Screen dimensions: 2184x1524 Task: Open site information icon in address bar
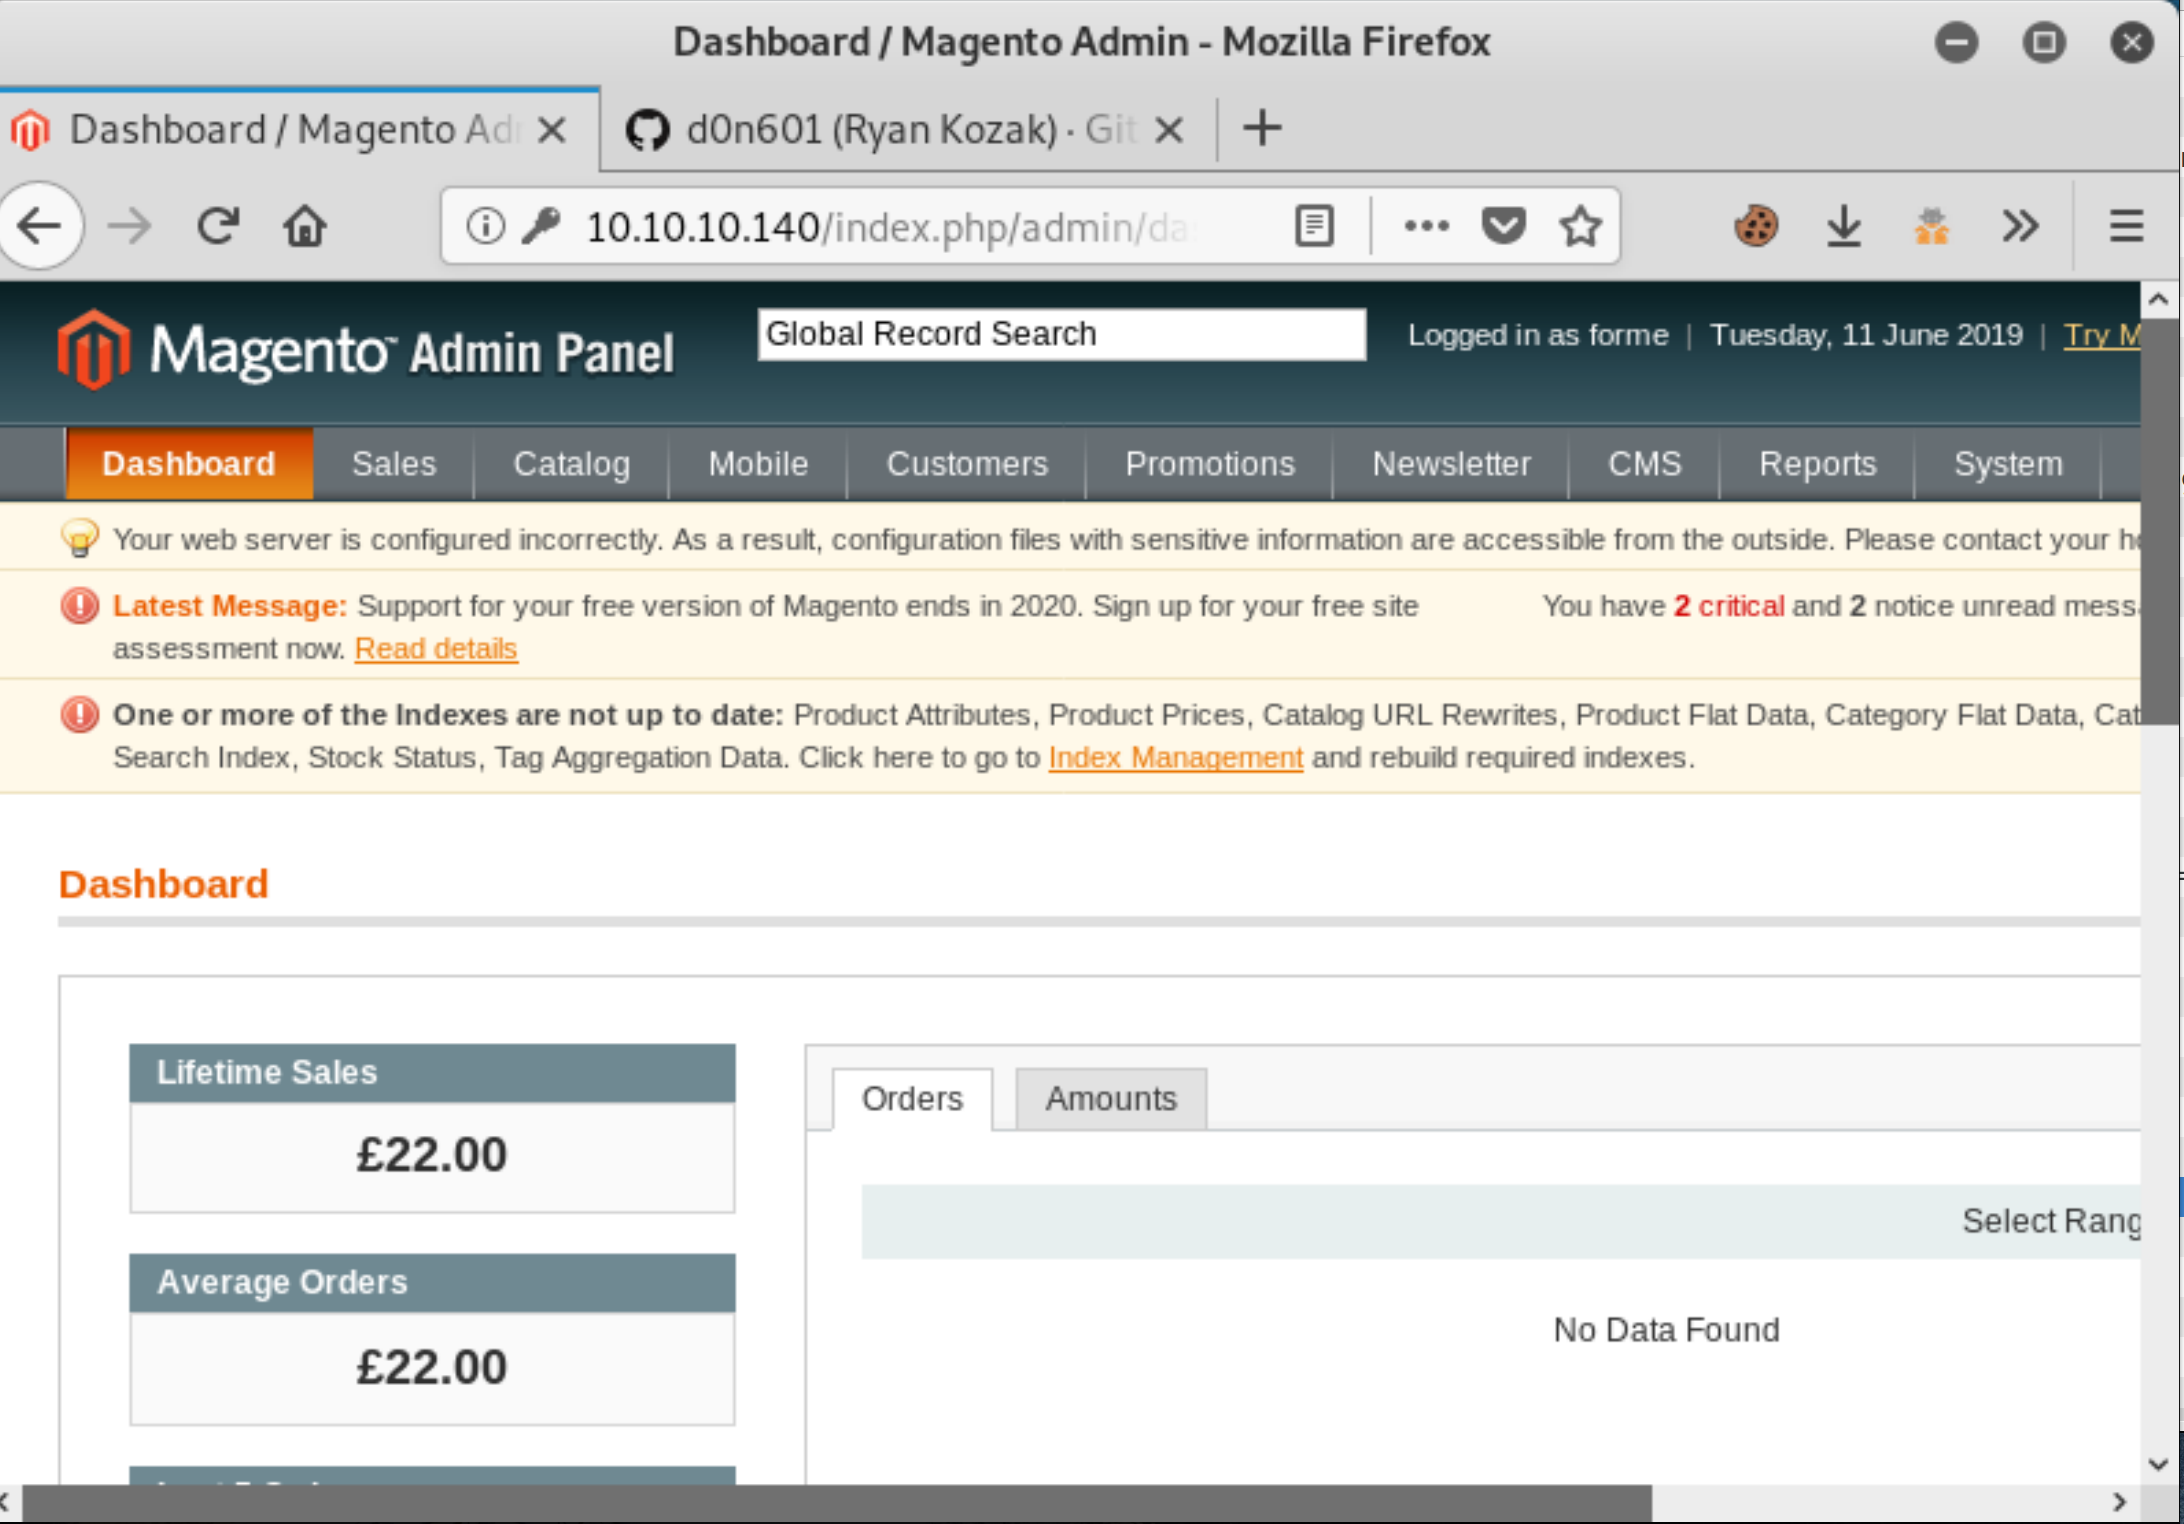485,226
